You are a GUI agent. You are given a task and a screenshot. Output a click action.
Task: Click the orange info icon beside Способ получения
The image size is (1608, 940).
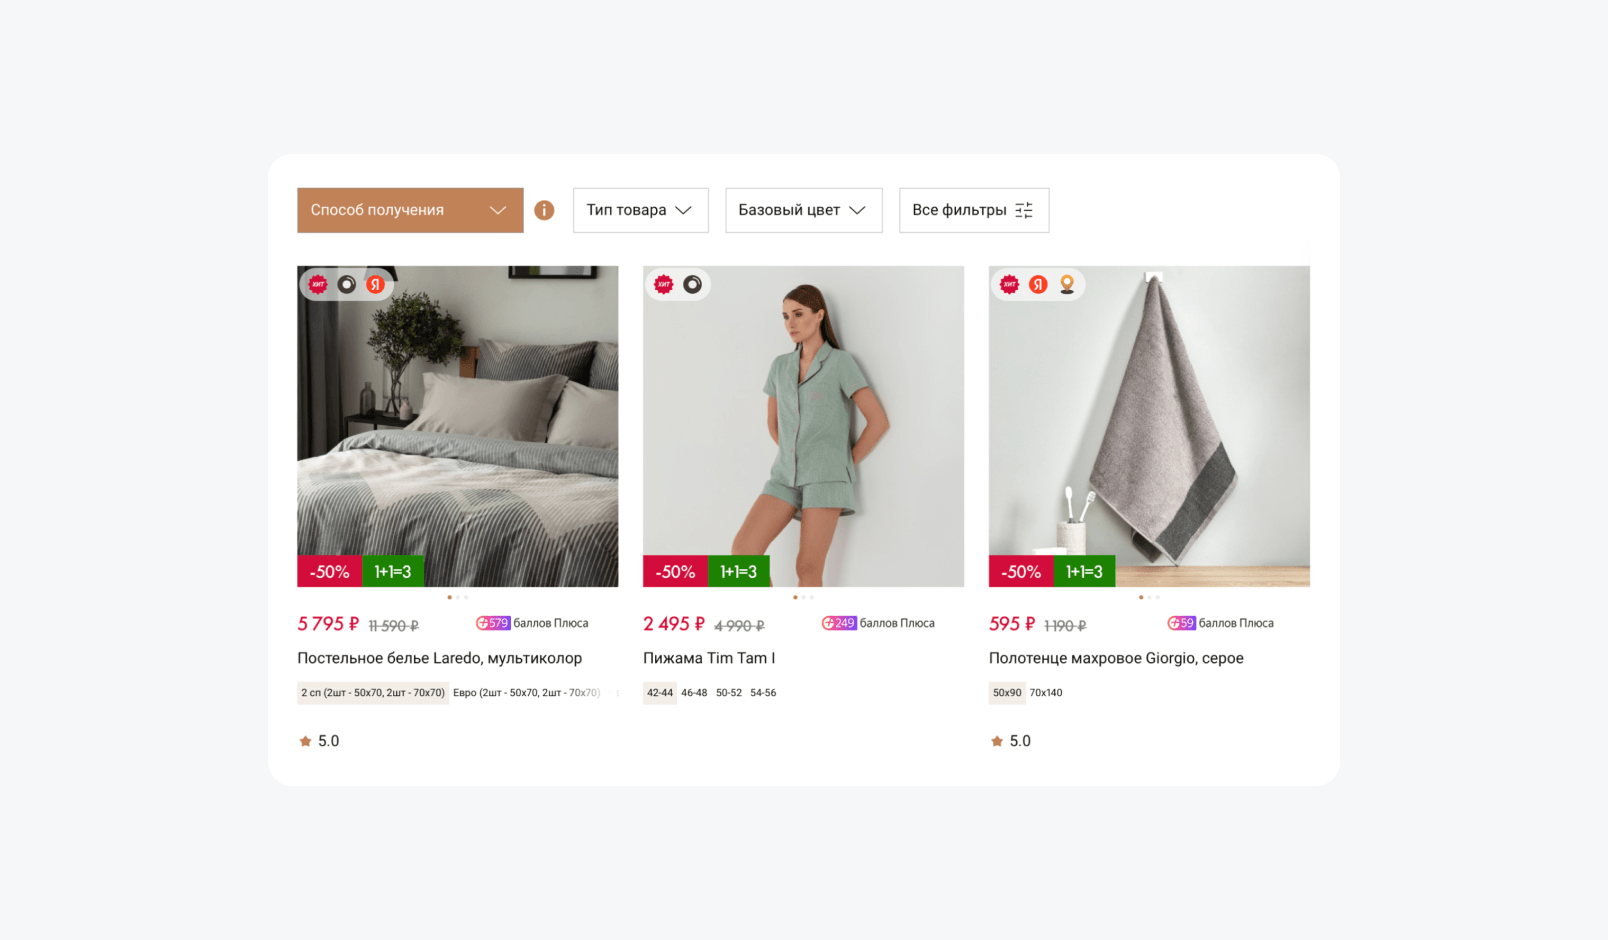pyautogui.click(x=544, y=210)
